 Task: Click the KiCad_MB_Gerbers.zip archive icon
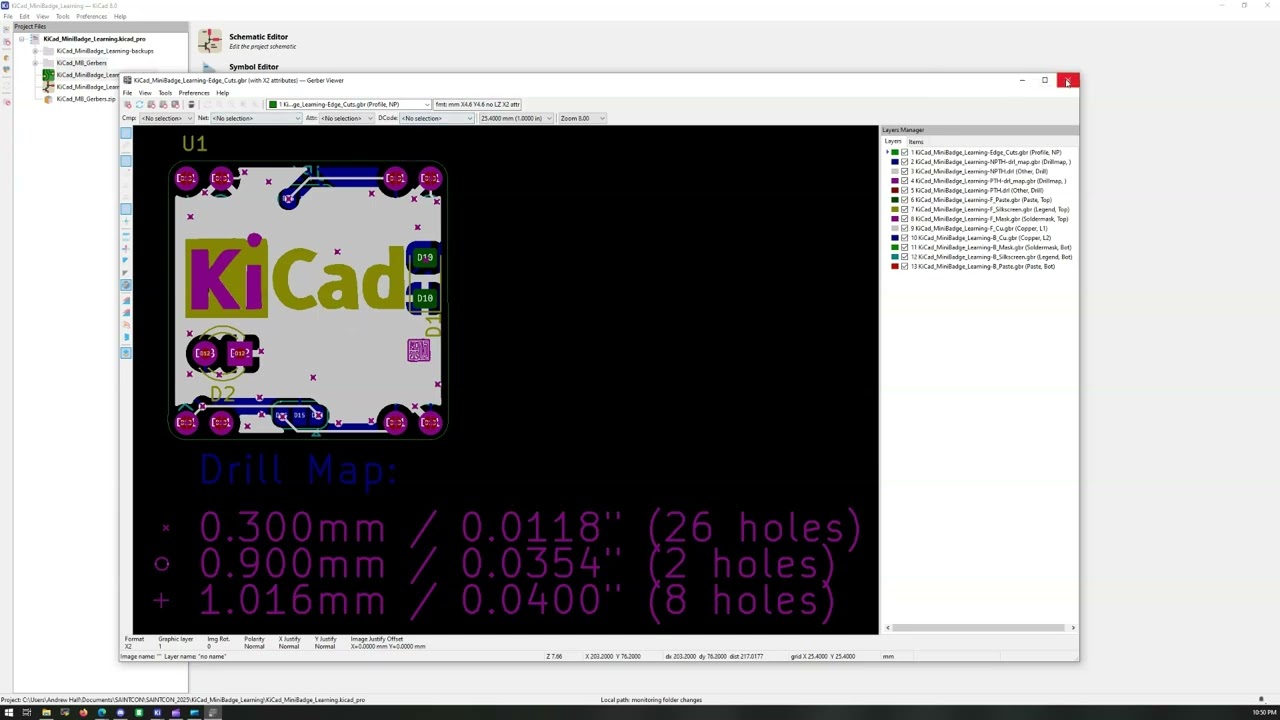(x=48, y=99)
